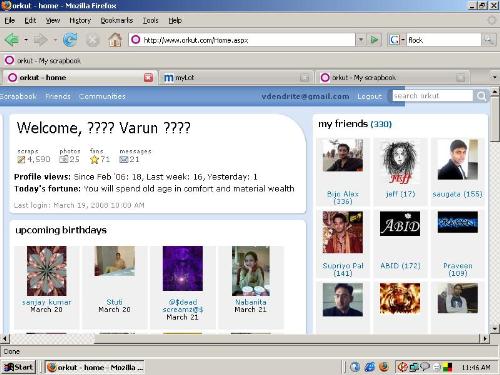Image resolution: width=500 pixels, height=375 pixels.
Task: Go to the Home page icon
Action: [115, 40]
